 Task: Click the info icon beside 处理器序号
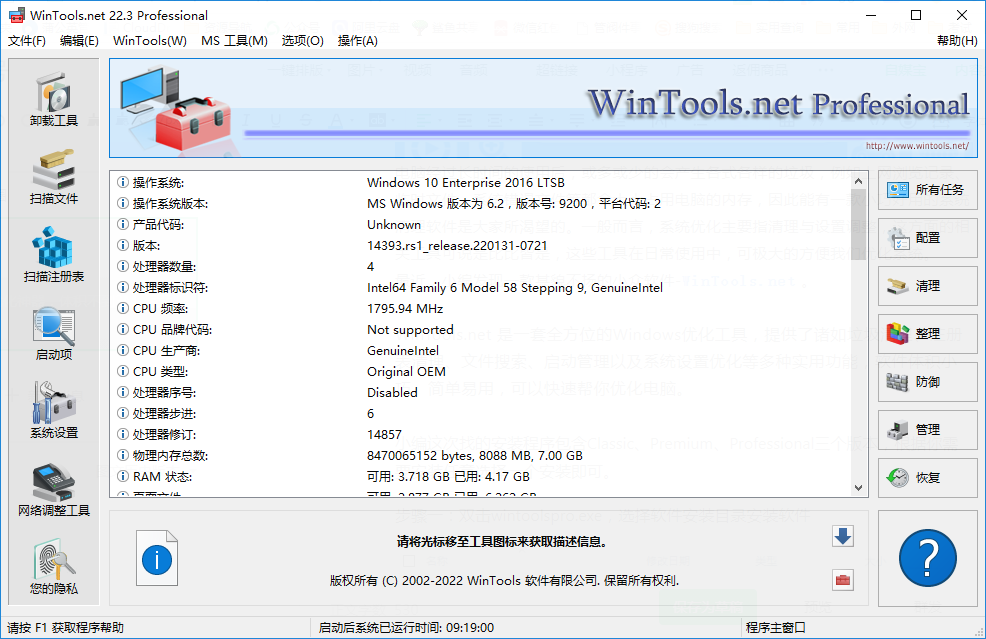click(123, 392)
